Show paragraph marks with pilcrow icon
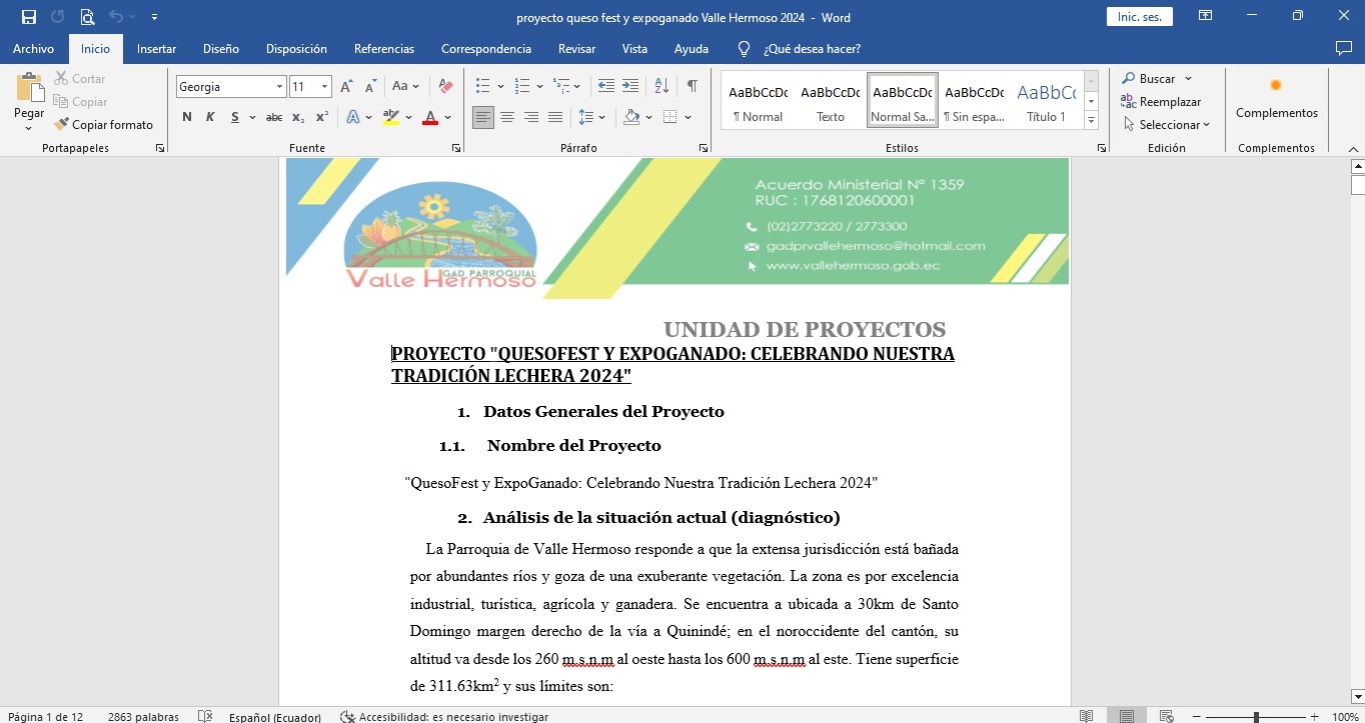The image size is (1365, 723). (691, 87)
